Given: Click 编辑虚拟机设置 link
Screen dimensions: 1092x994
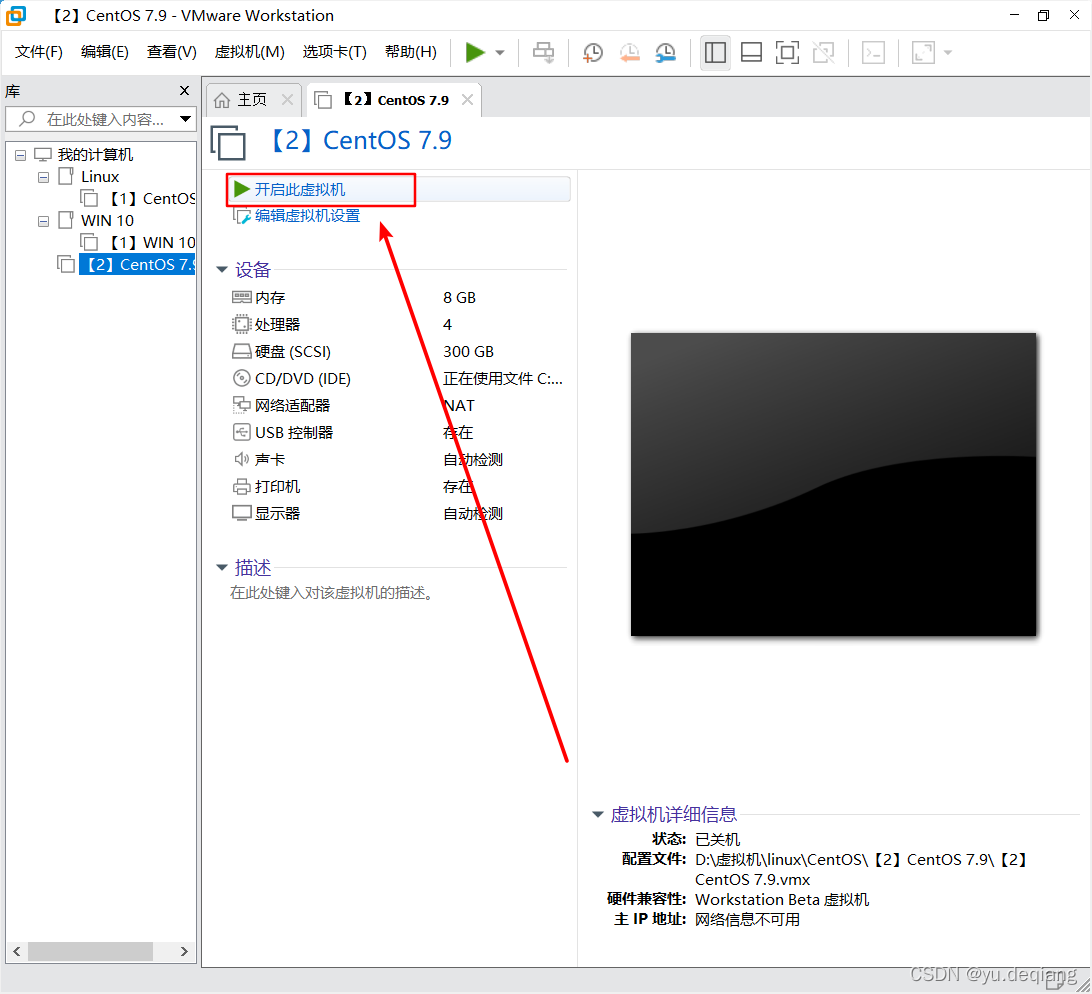Looking at the screenshot, I should pos(307,216).
